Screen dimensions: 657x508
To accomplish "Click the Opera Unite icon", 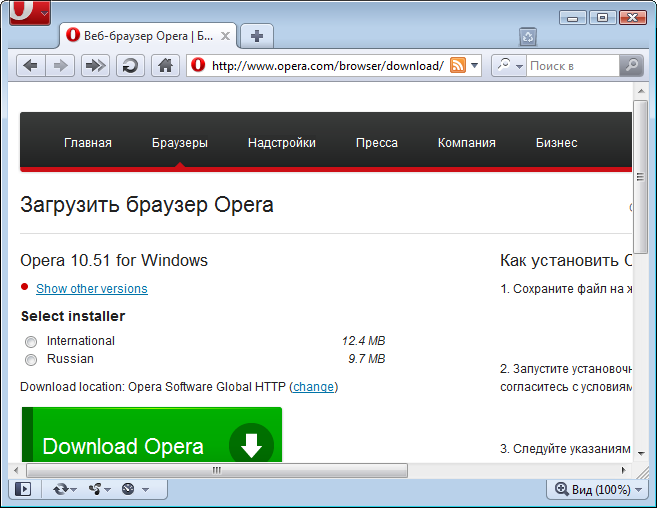I will pos(95,489).
